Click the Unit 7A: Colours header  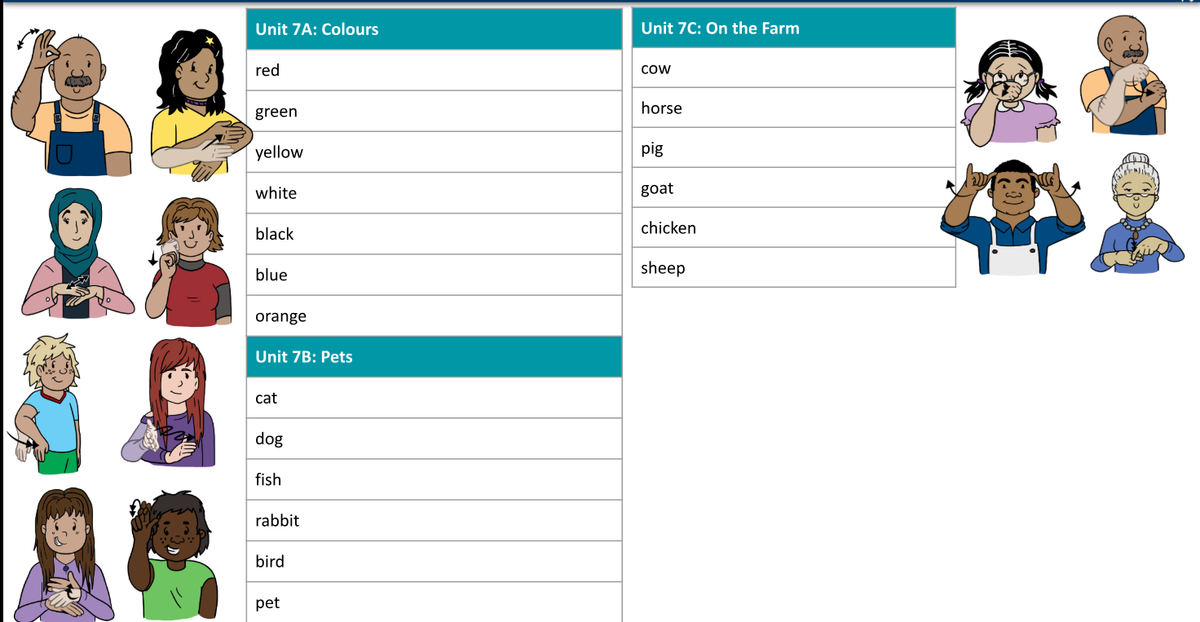click(x=434, y=29)
